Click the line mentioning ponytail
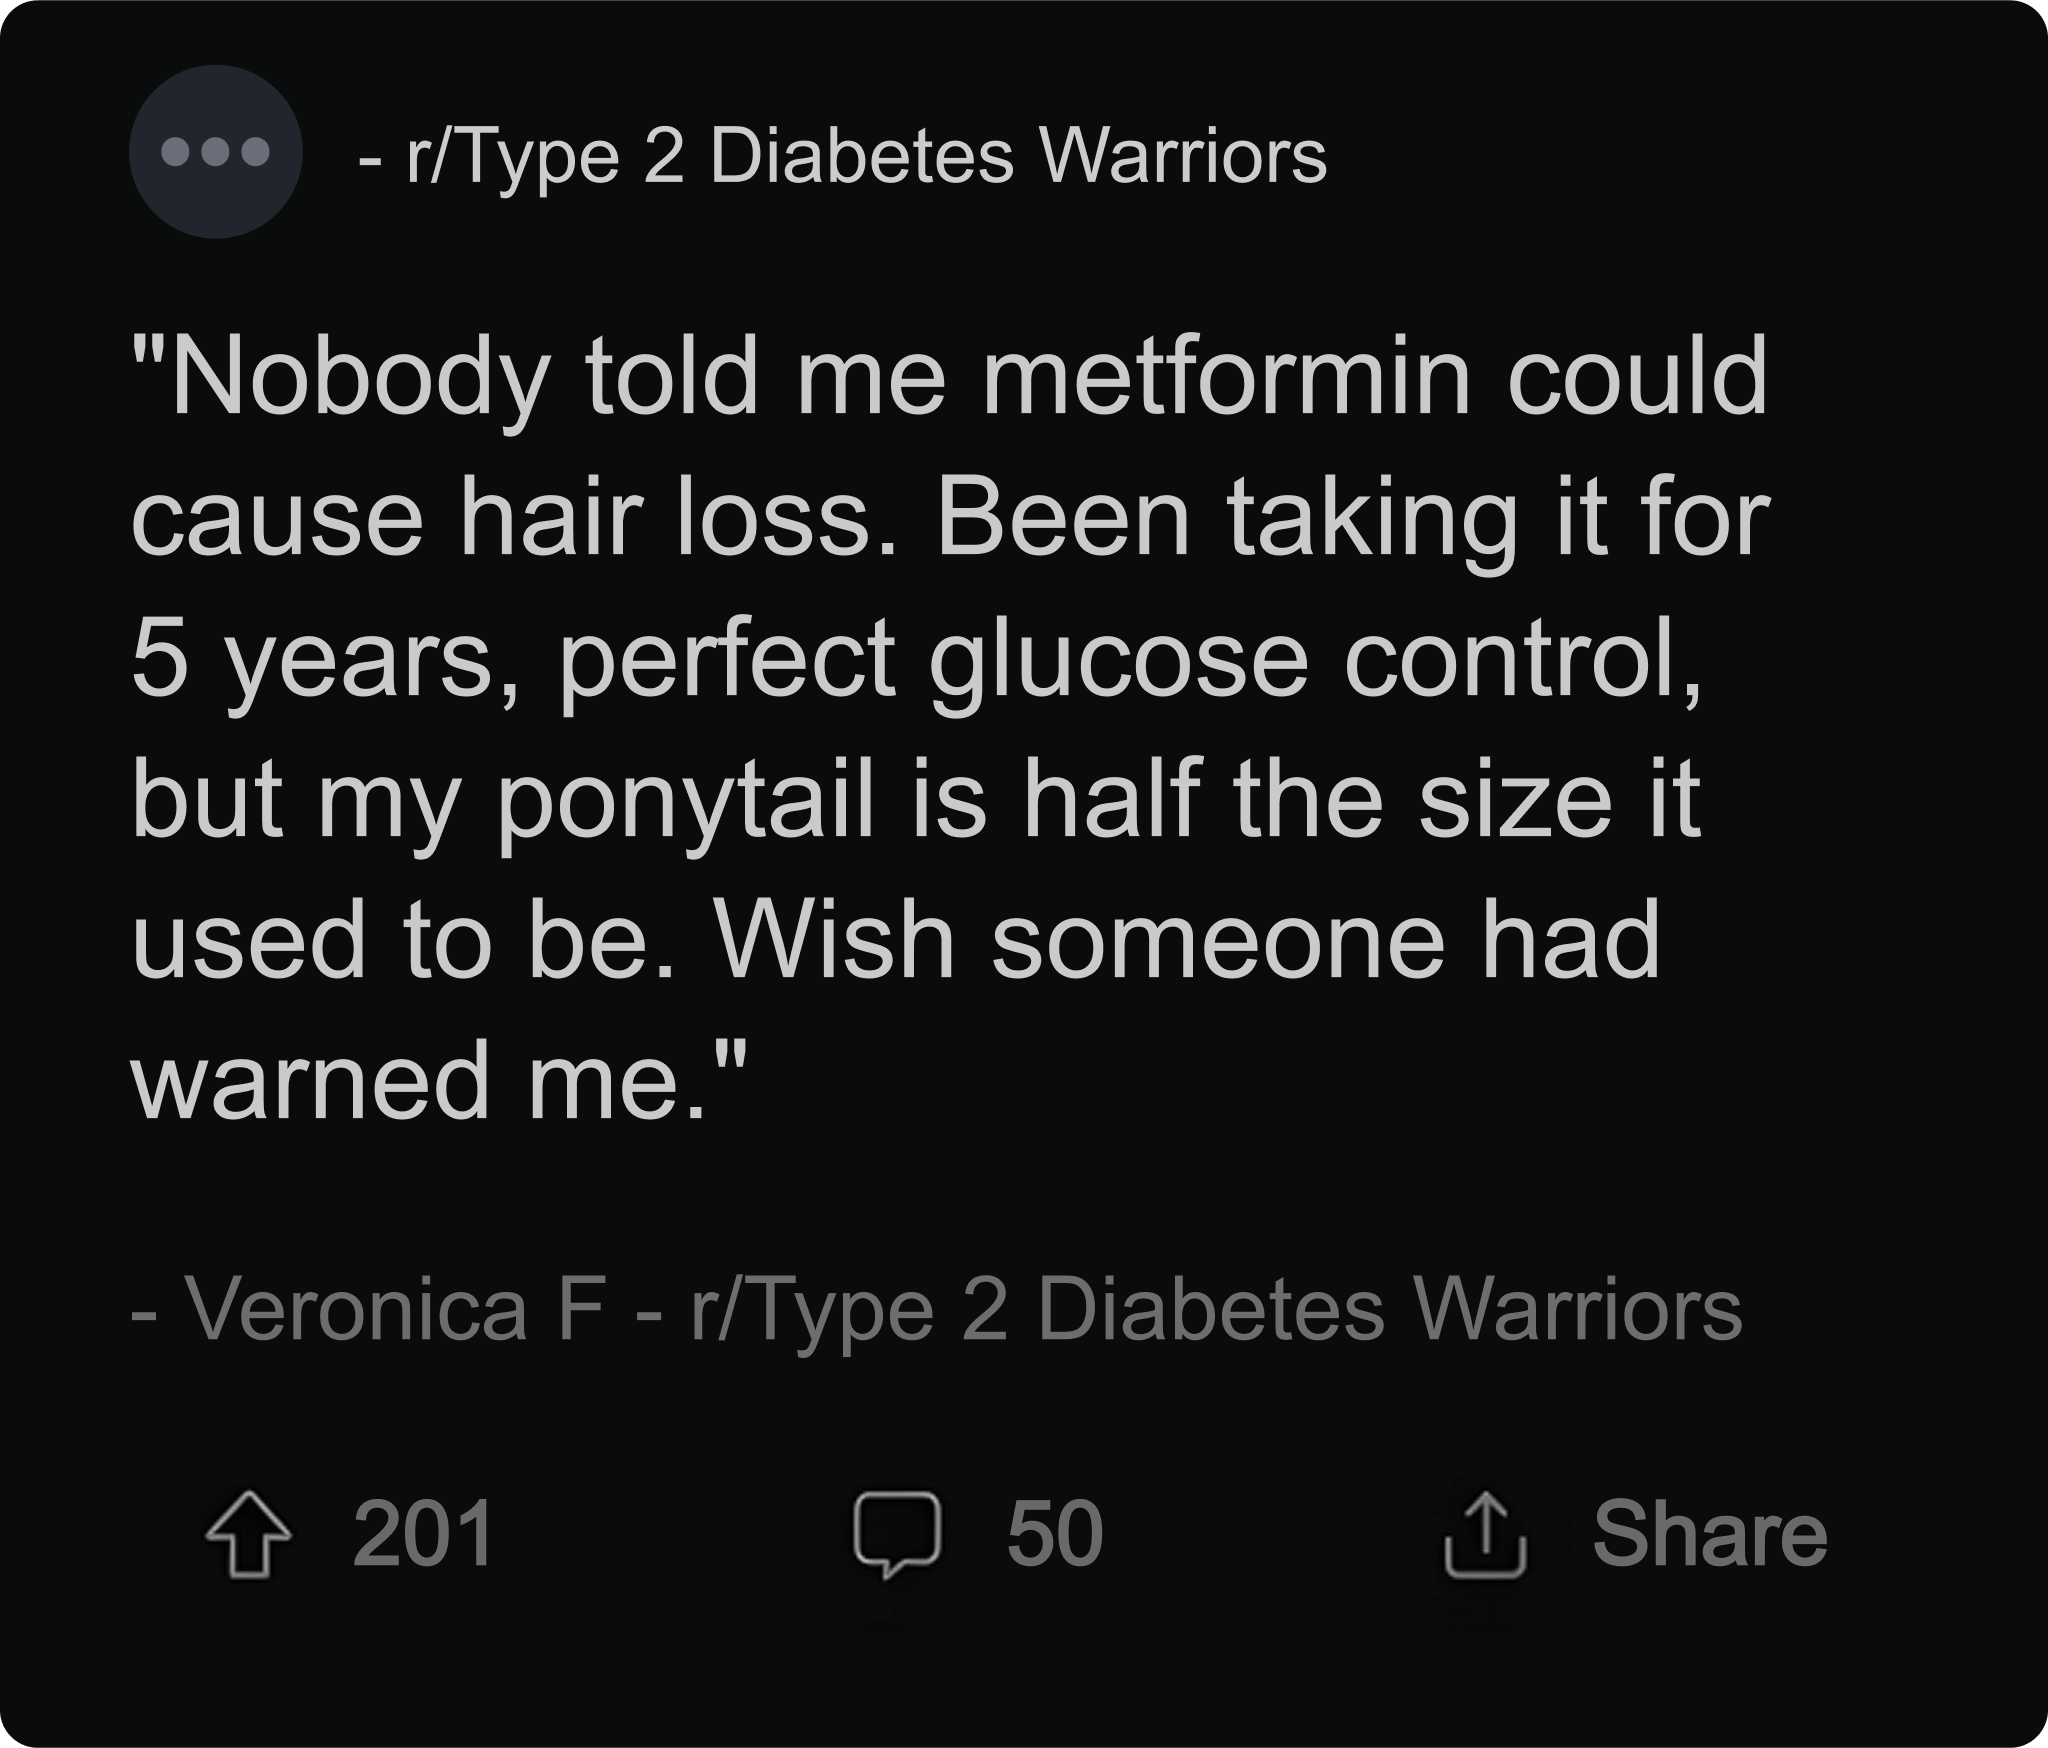 tap(915, 800)
